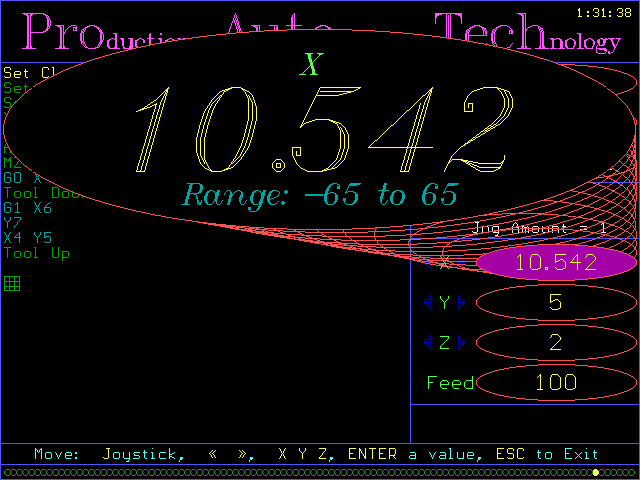Viewport: 640px width, 480px height.
Task: Click the Feed label
Action: pyautogui.click(x=450, y=383)
